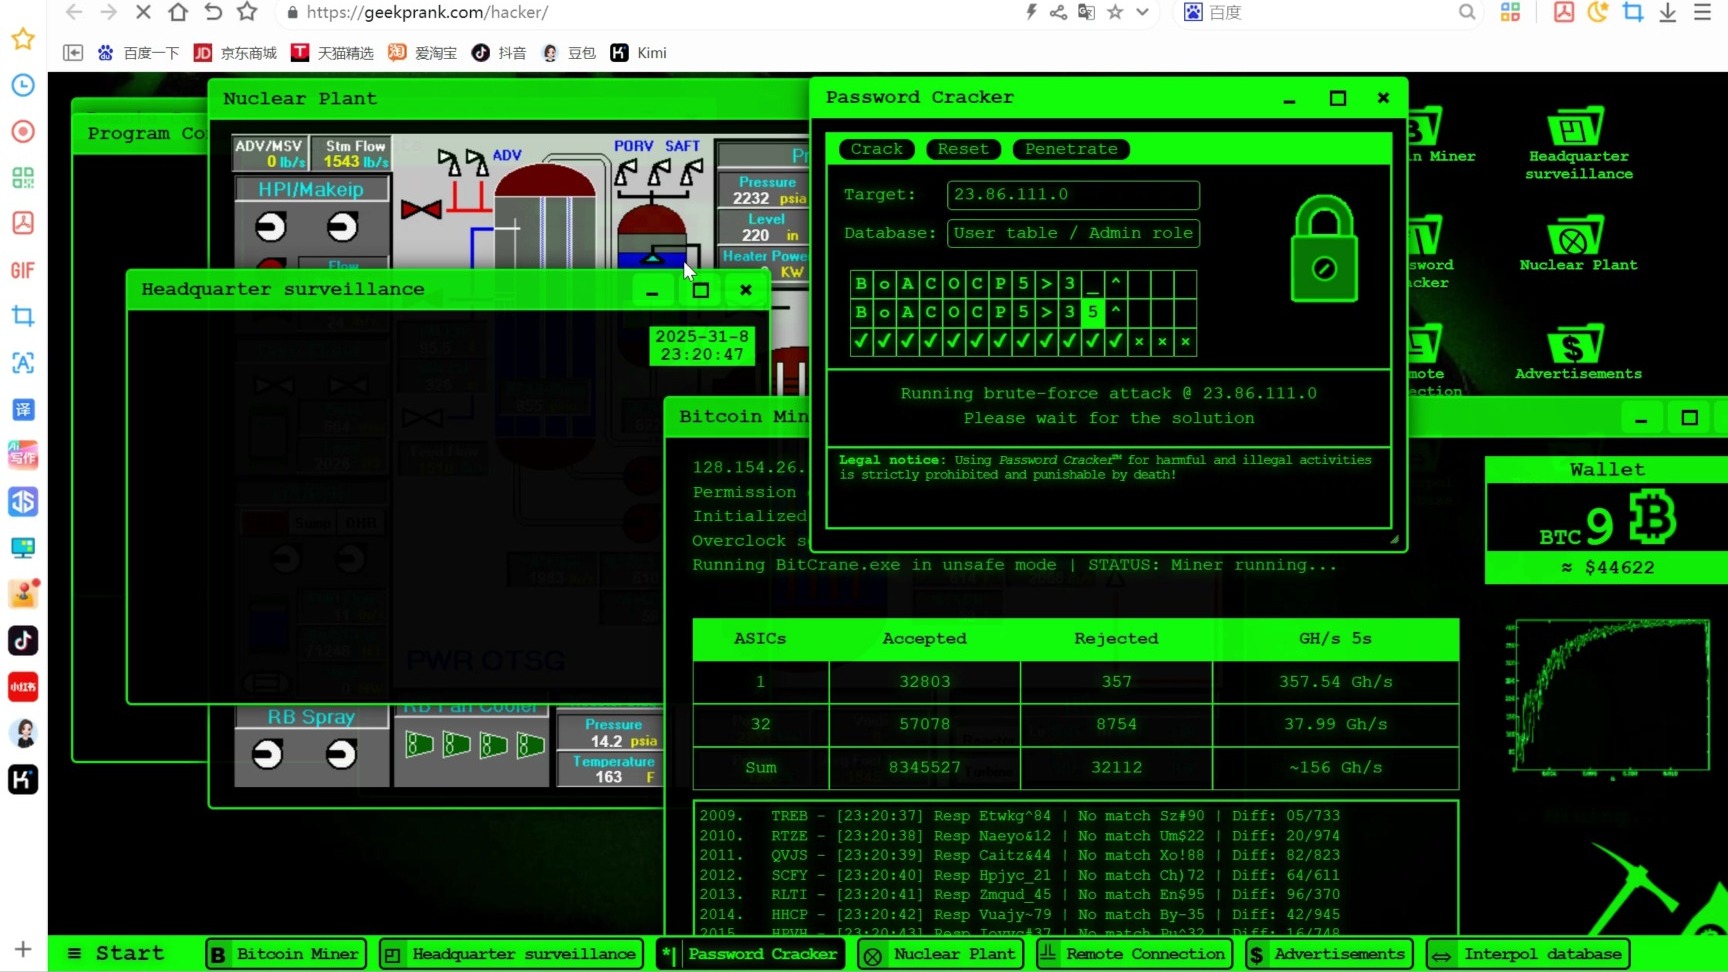Click the Crack button
Viewport: 1728px width, 972px height.
[x=876, y=149]
